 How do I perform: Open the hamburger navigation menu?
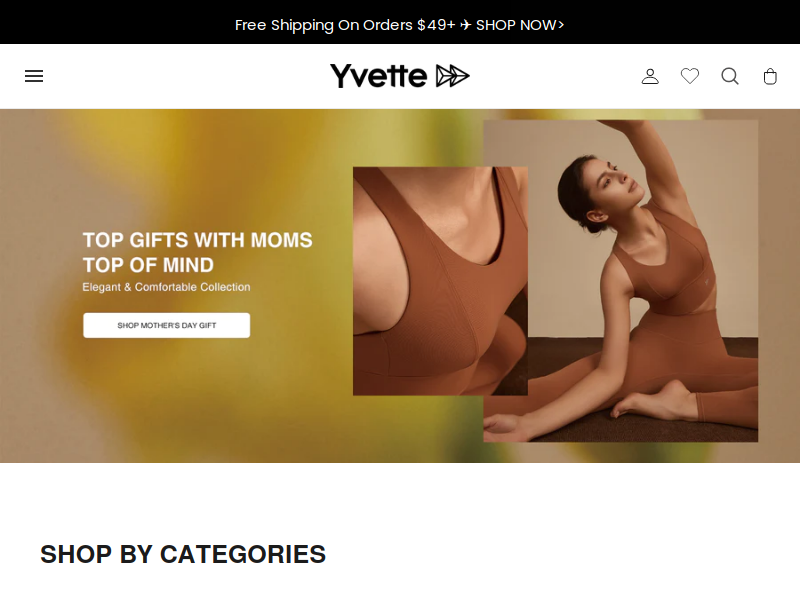pyautogui.click(x=34, y=76)
